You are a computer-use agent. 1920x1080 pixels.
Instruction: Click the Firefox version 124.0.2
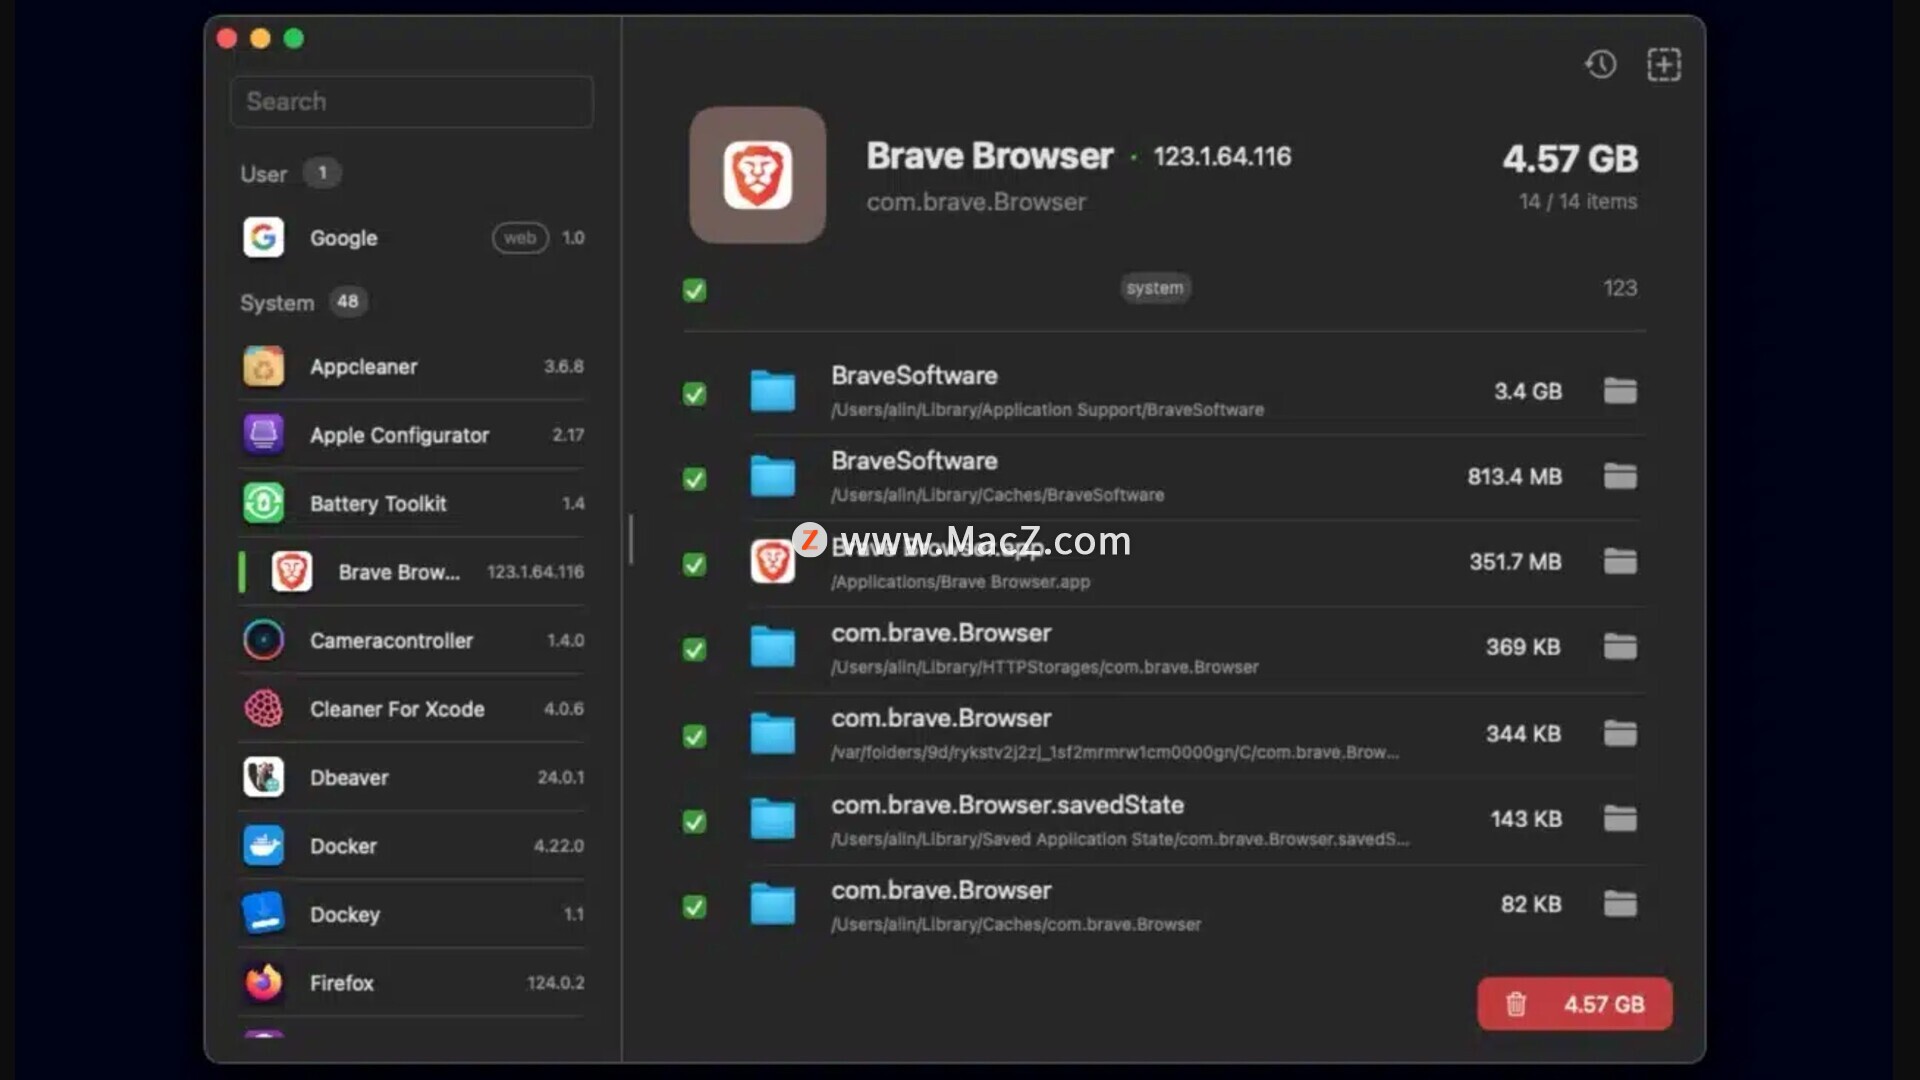pos(556,983)
